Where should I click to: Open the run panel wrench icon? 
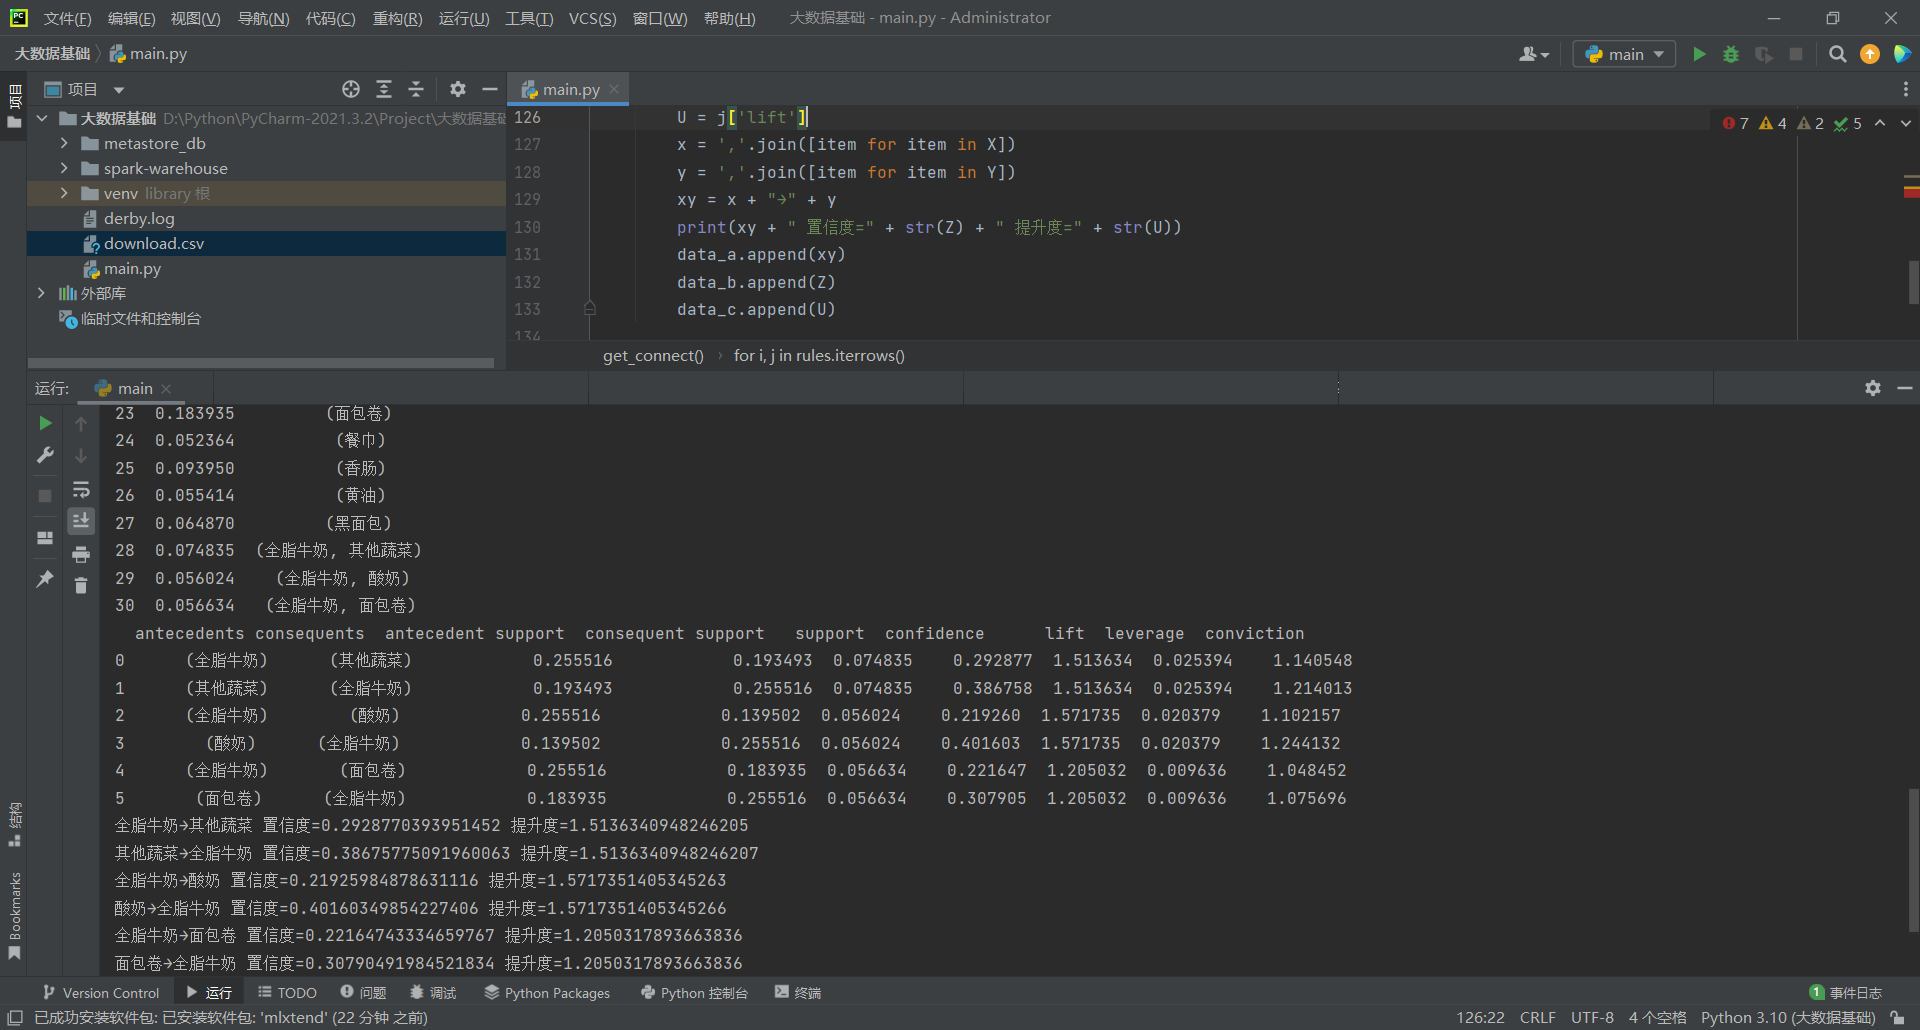click(x=45, y=455)
